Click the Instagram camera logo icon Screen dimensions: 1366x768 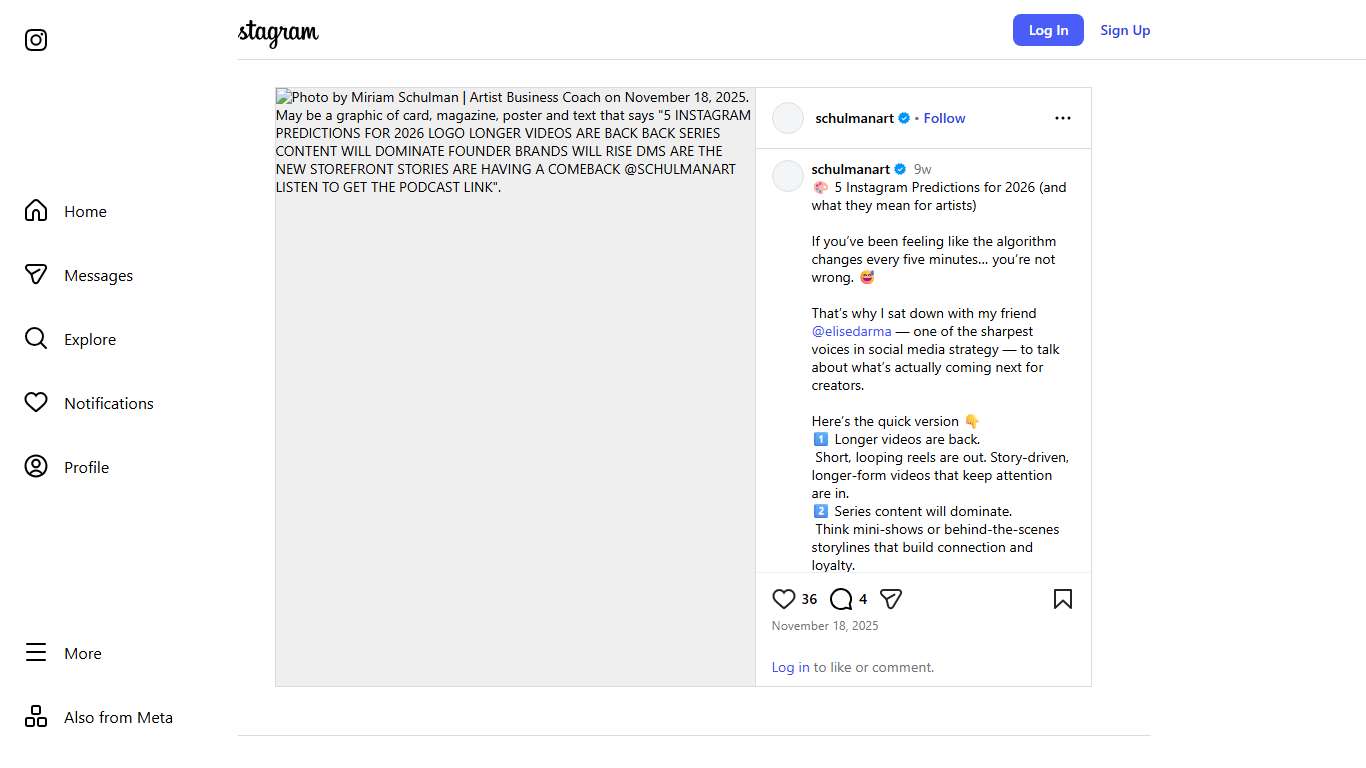point(36,40)
